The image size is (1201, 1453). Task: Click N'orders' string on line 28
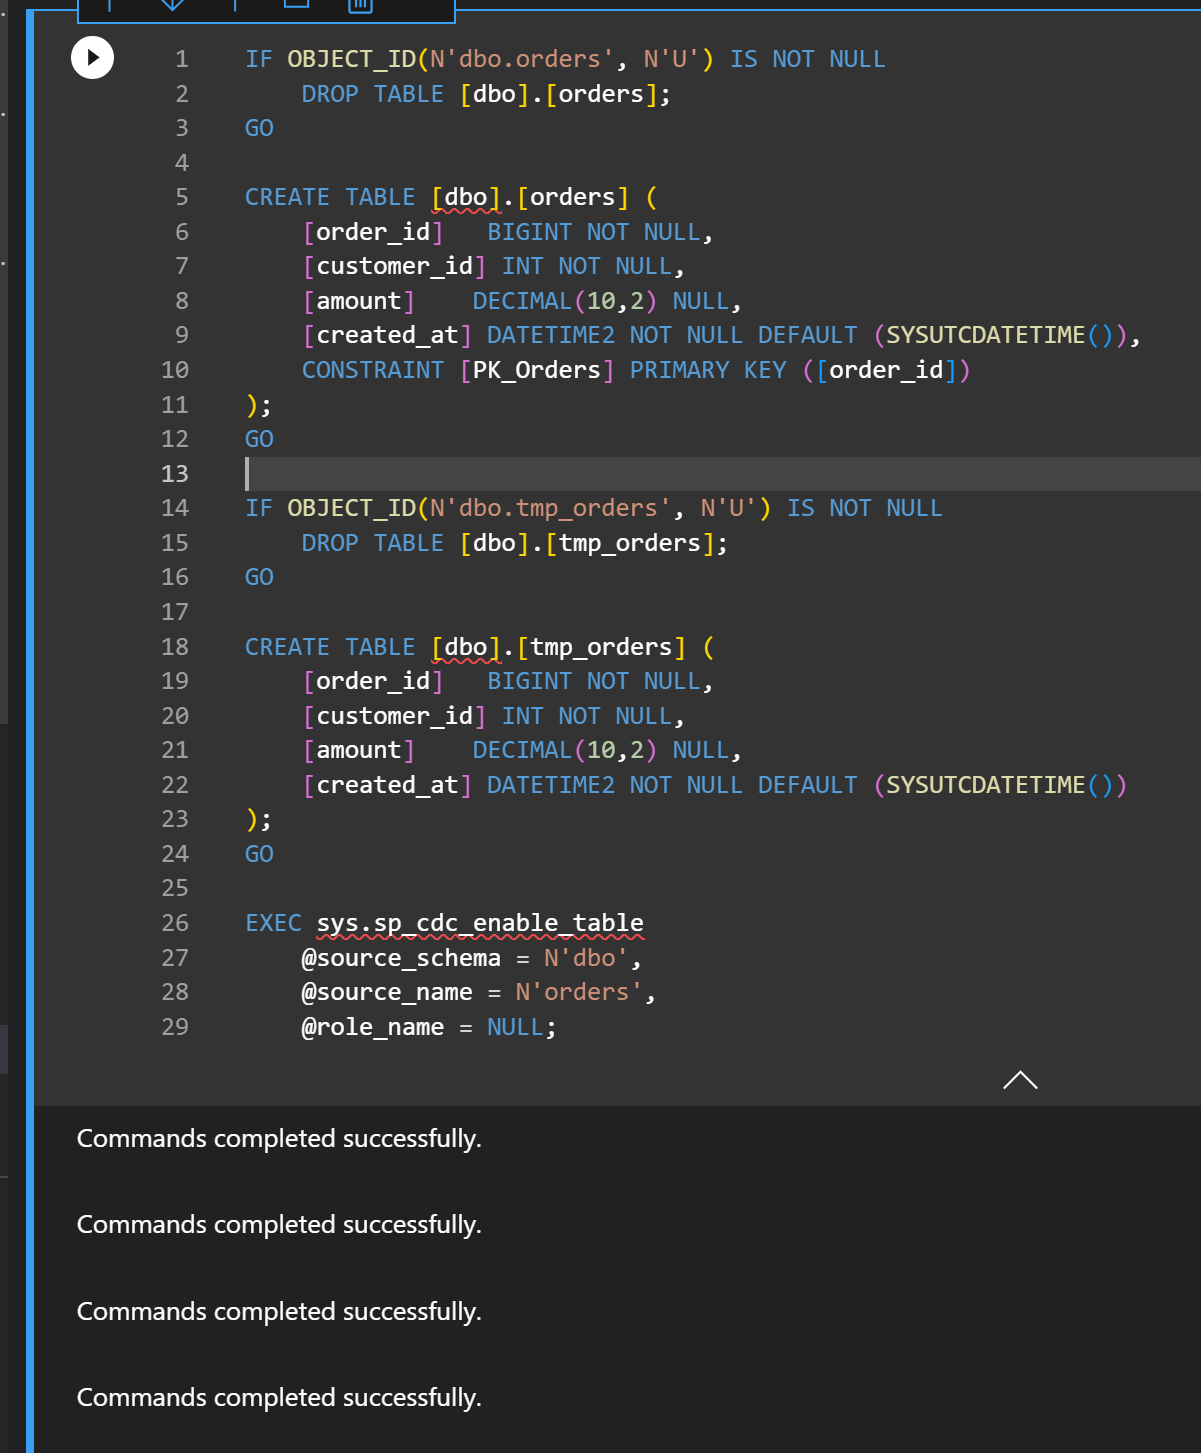pos(579,992)
